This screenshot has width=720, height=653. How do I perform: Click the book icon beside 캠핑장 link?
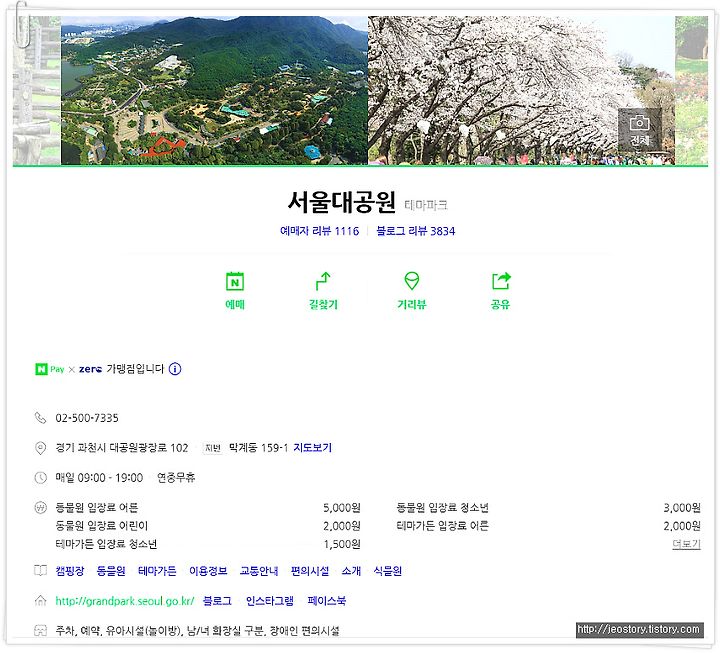coord(40,571)
